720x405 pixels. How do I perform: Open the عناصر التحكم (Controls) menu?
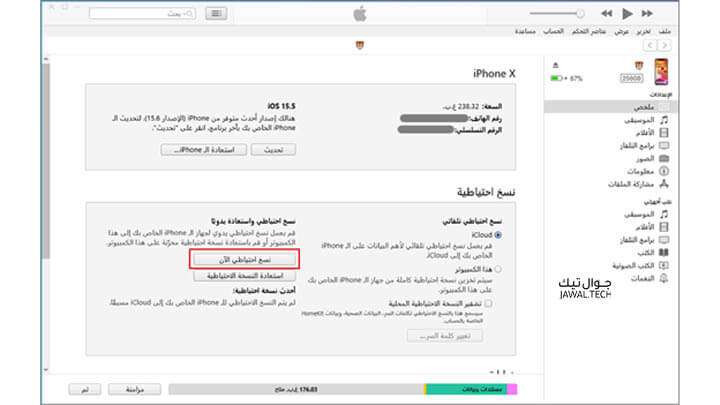click(x=589, y=31)
